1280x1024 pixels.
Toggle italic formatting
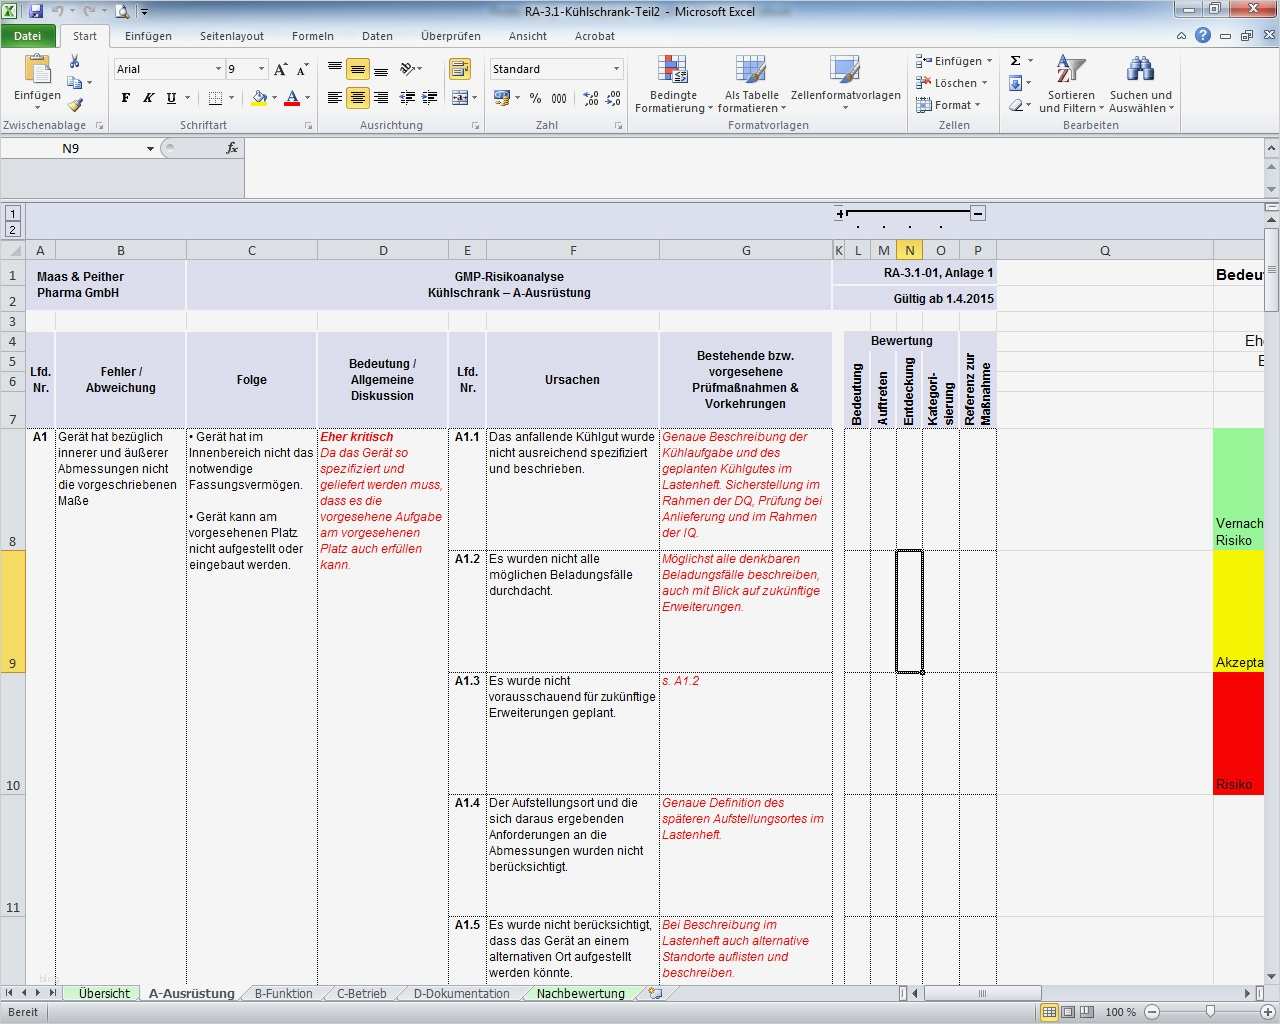click(x=147, y=98)
